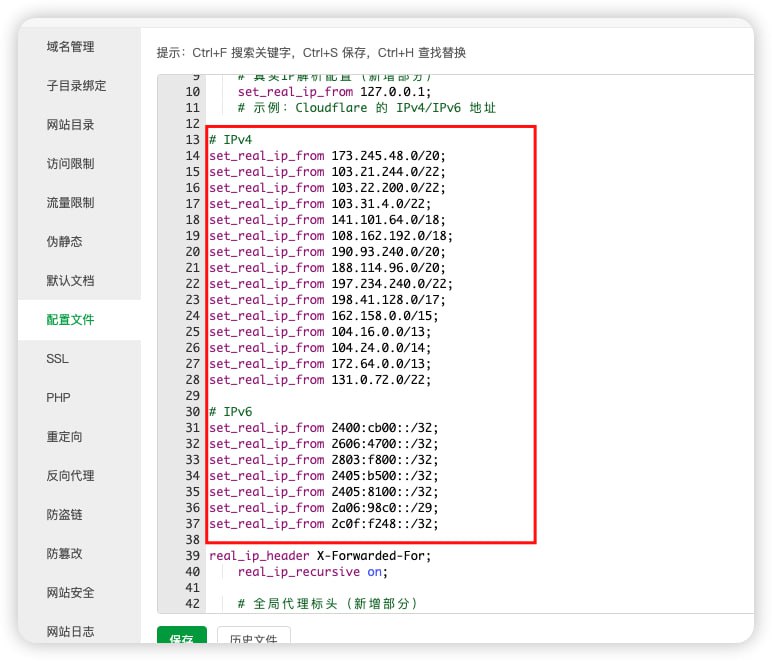Select 反向代理 in the sidebar
Image resolution: width=772 pixels, height=661 pixels.
coord(70,476)
